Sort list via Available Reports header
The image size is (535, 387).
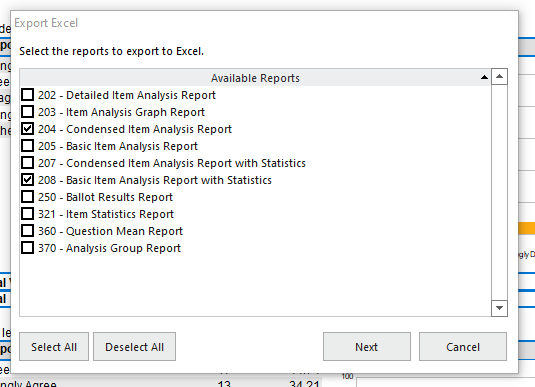[255, 78]
